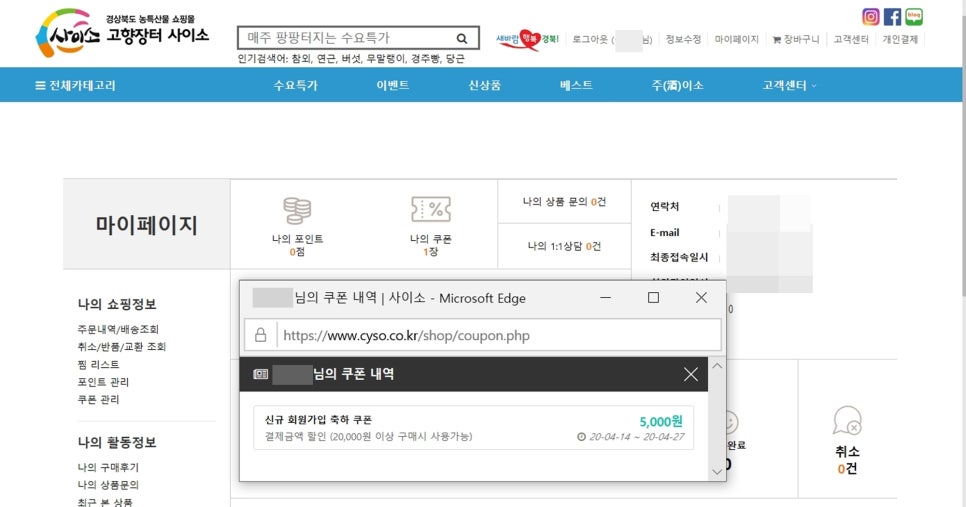966x507 pixels.
Task: Click 나의 1:1상담 0건
Action: (x=564, y=246)
